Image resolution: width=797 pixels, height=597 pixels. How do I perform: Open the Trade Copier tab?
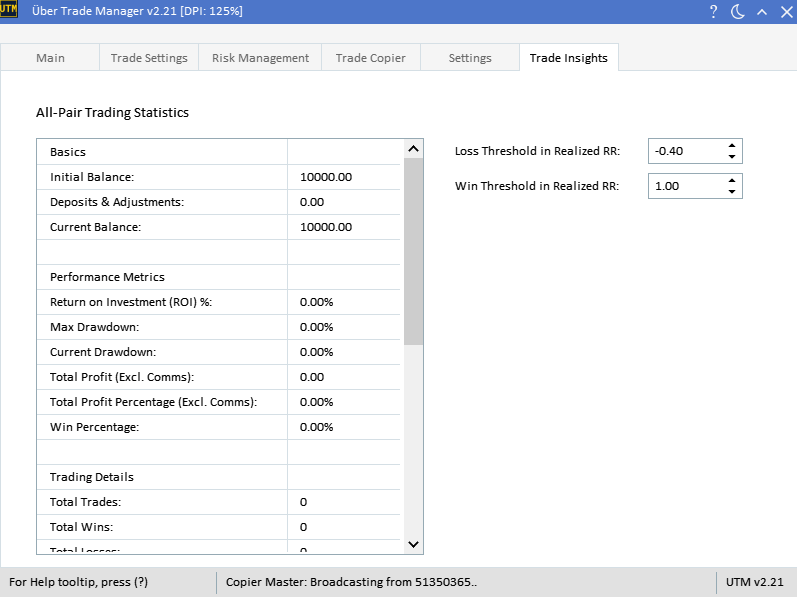[370, 58]
